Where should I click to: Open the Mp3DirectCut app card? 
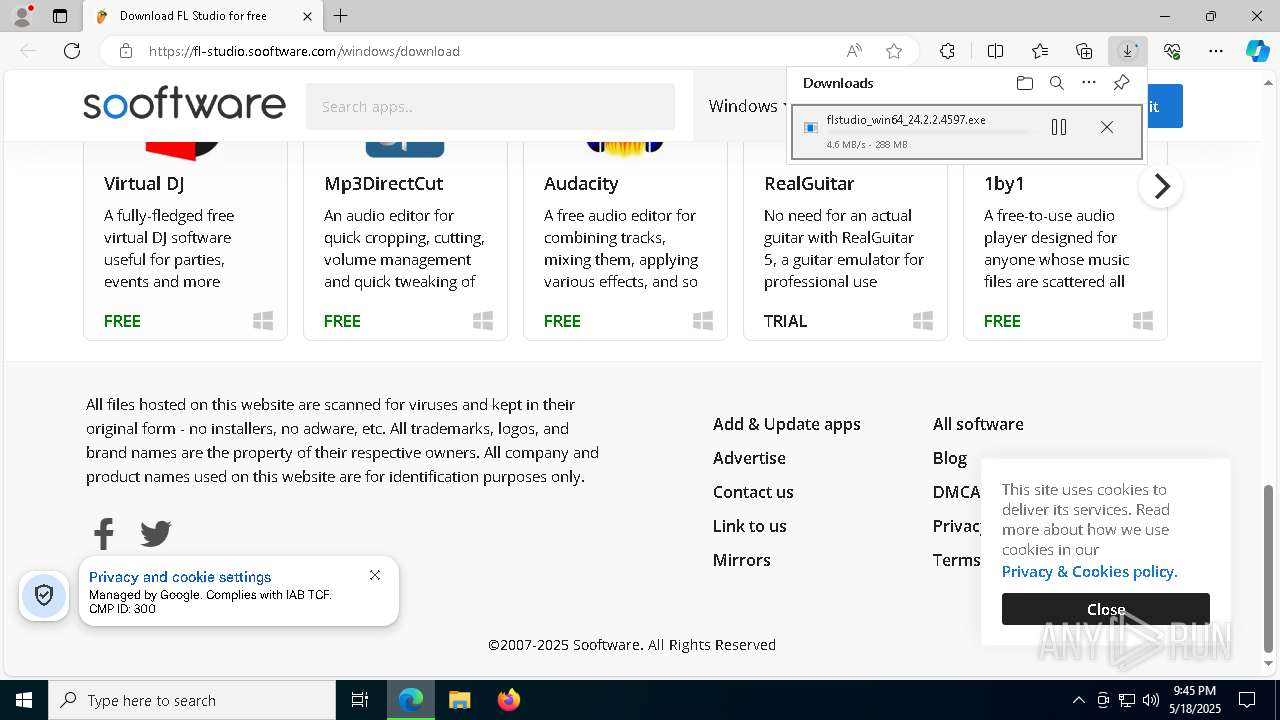(x=405, y=240)
